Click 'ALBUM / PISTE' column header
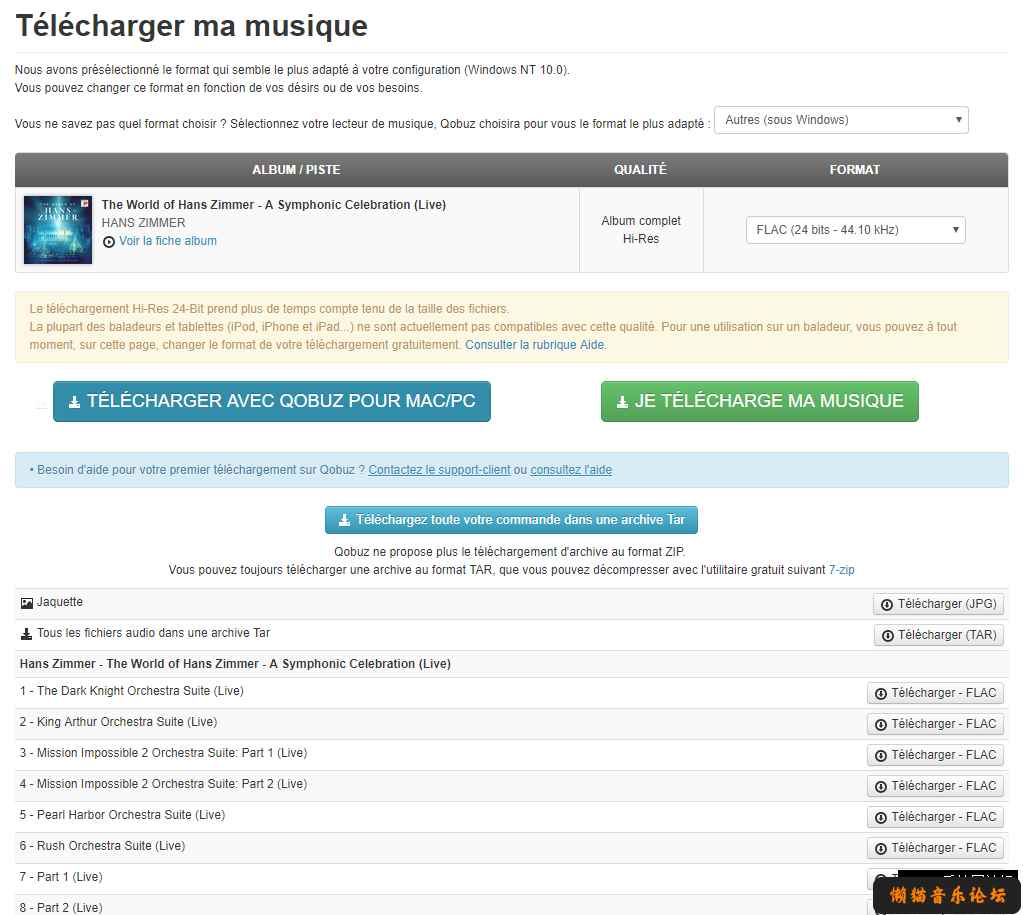This screenshot has width=1023, height=915. [x=296, y=170]
